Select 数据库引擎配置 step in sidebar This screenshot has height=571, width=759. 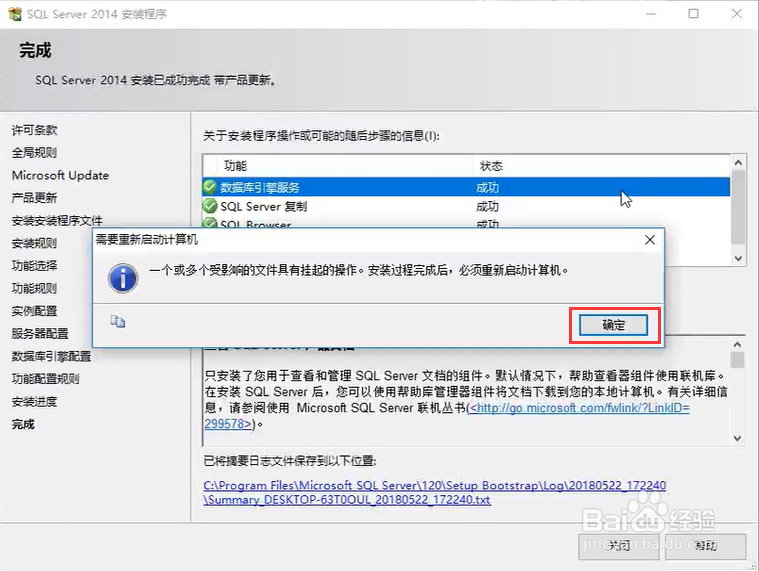point(51,356)
